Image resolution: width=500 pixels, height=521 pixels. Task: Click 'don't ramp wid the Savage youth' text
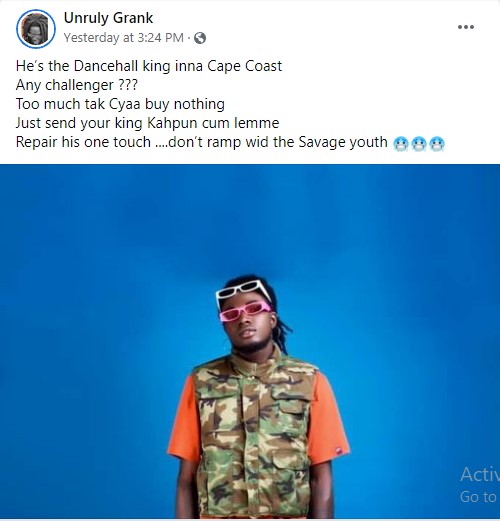[x=278, y=142]
